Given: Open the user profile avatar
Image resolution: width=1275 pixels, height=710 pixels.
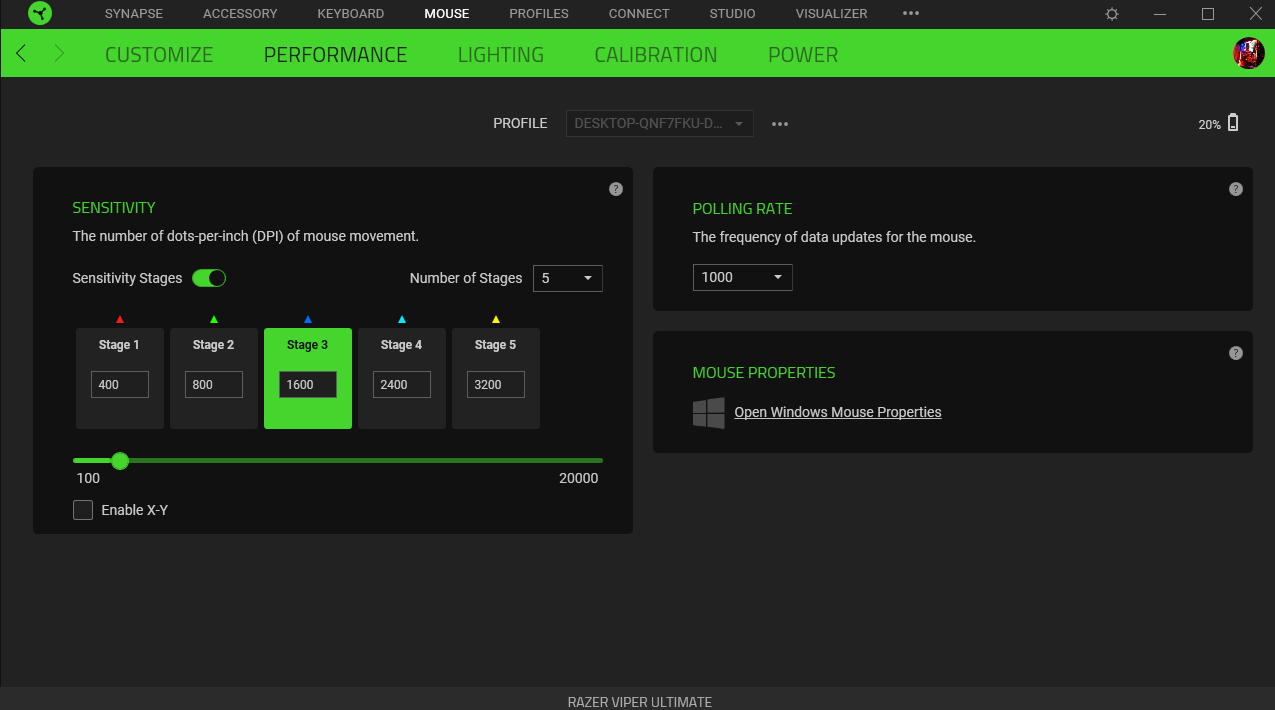Looking at the screenshot, I should (1249, 53).
